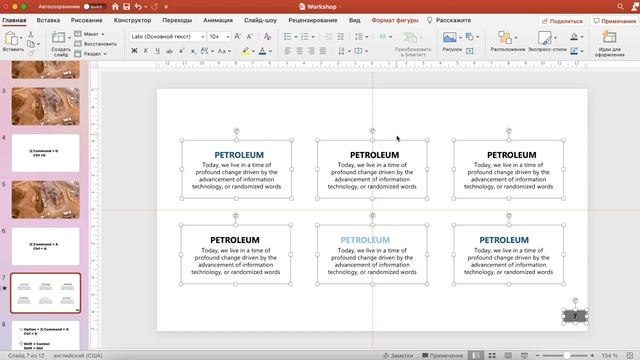Save the presentation with the floppy disk icon
This screenshot has width=640, height=360.
tap(127, 7)
